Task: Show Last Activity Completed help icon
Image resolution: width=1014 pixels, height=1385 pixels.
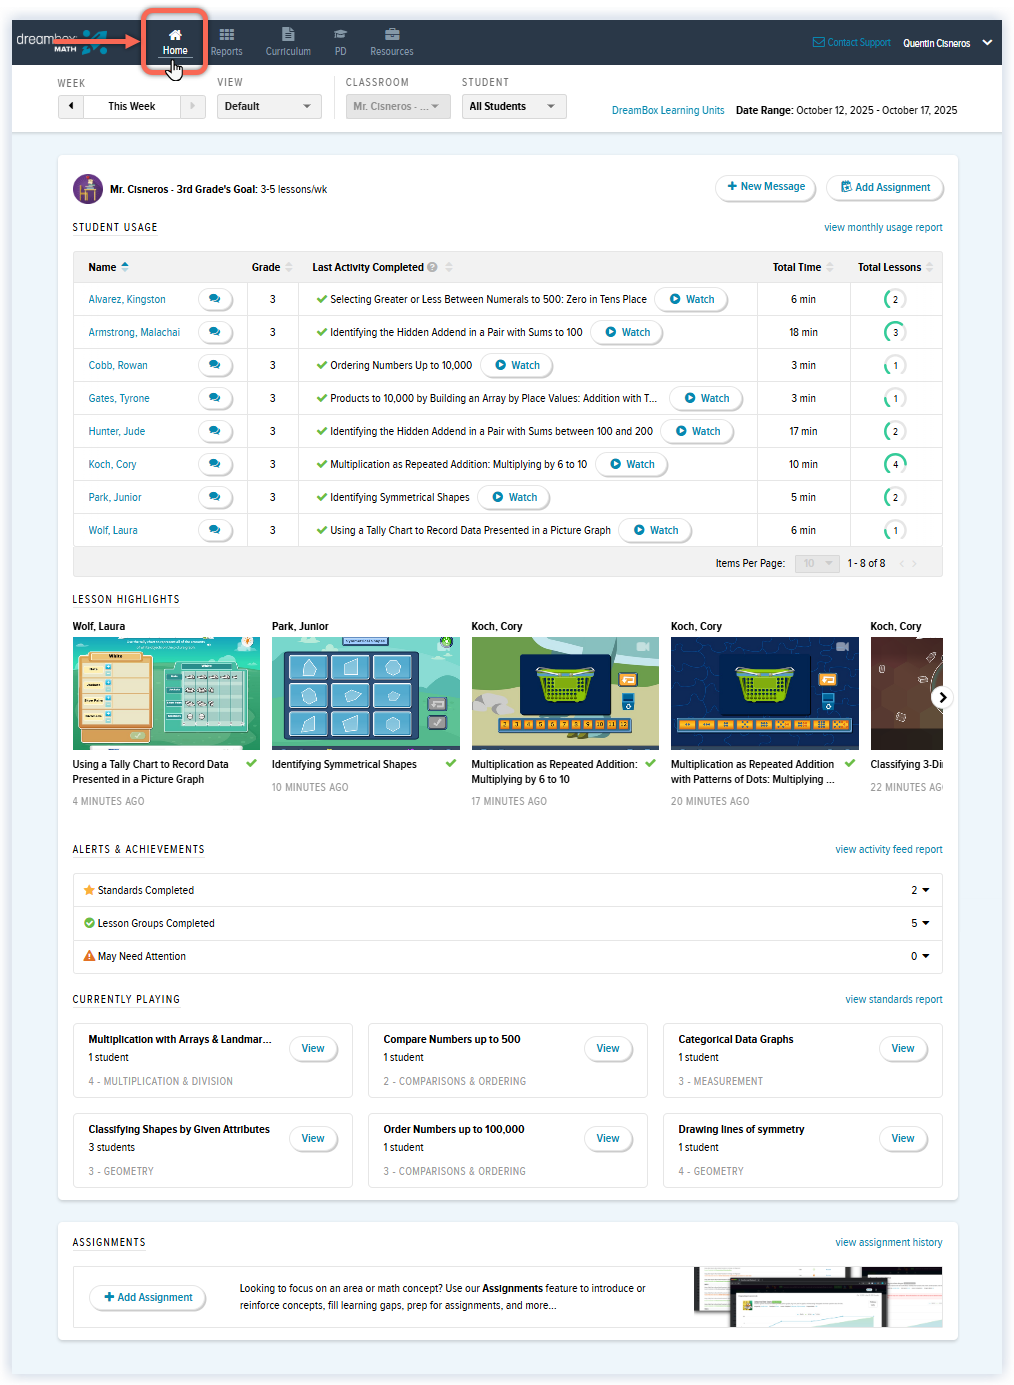Action: click(433, 267)
